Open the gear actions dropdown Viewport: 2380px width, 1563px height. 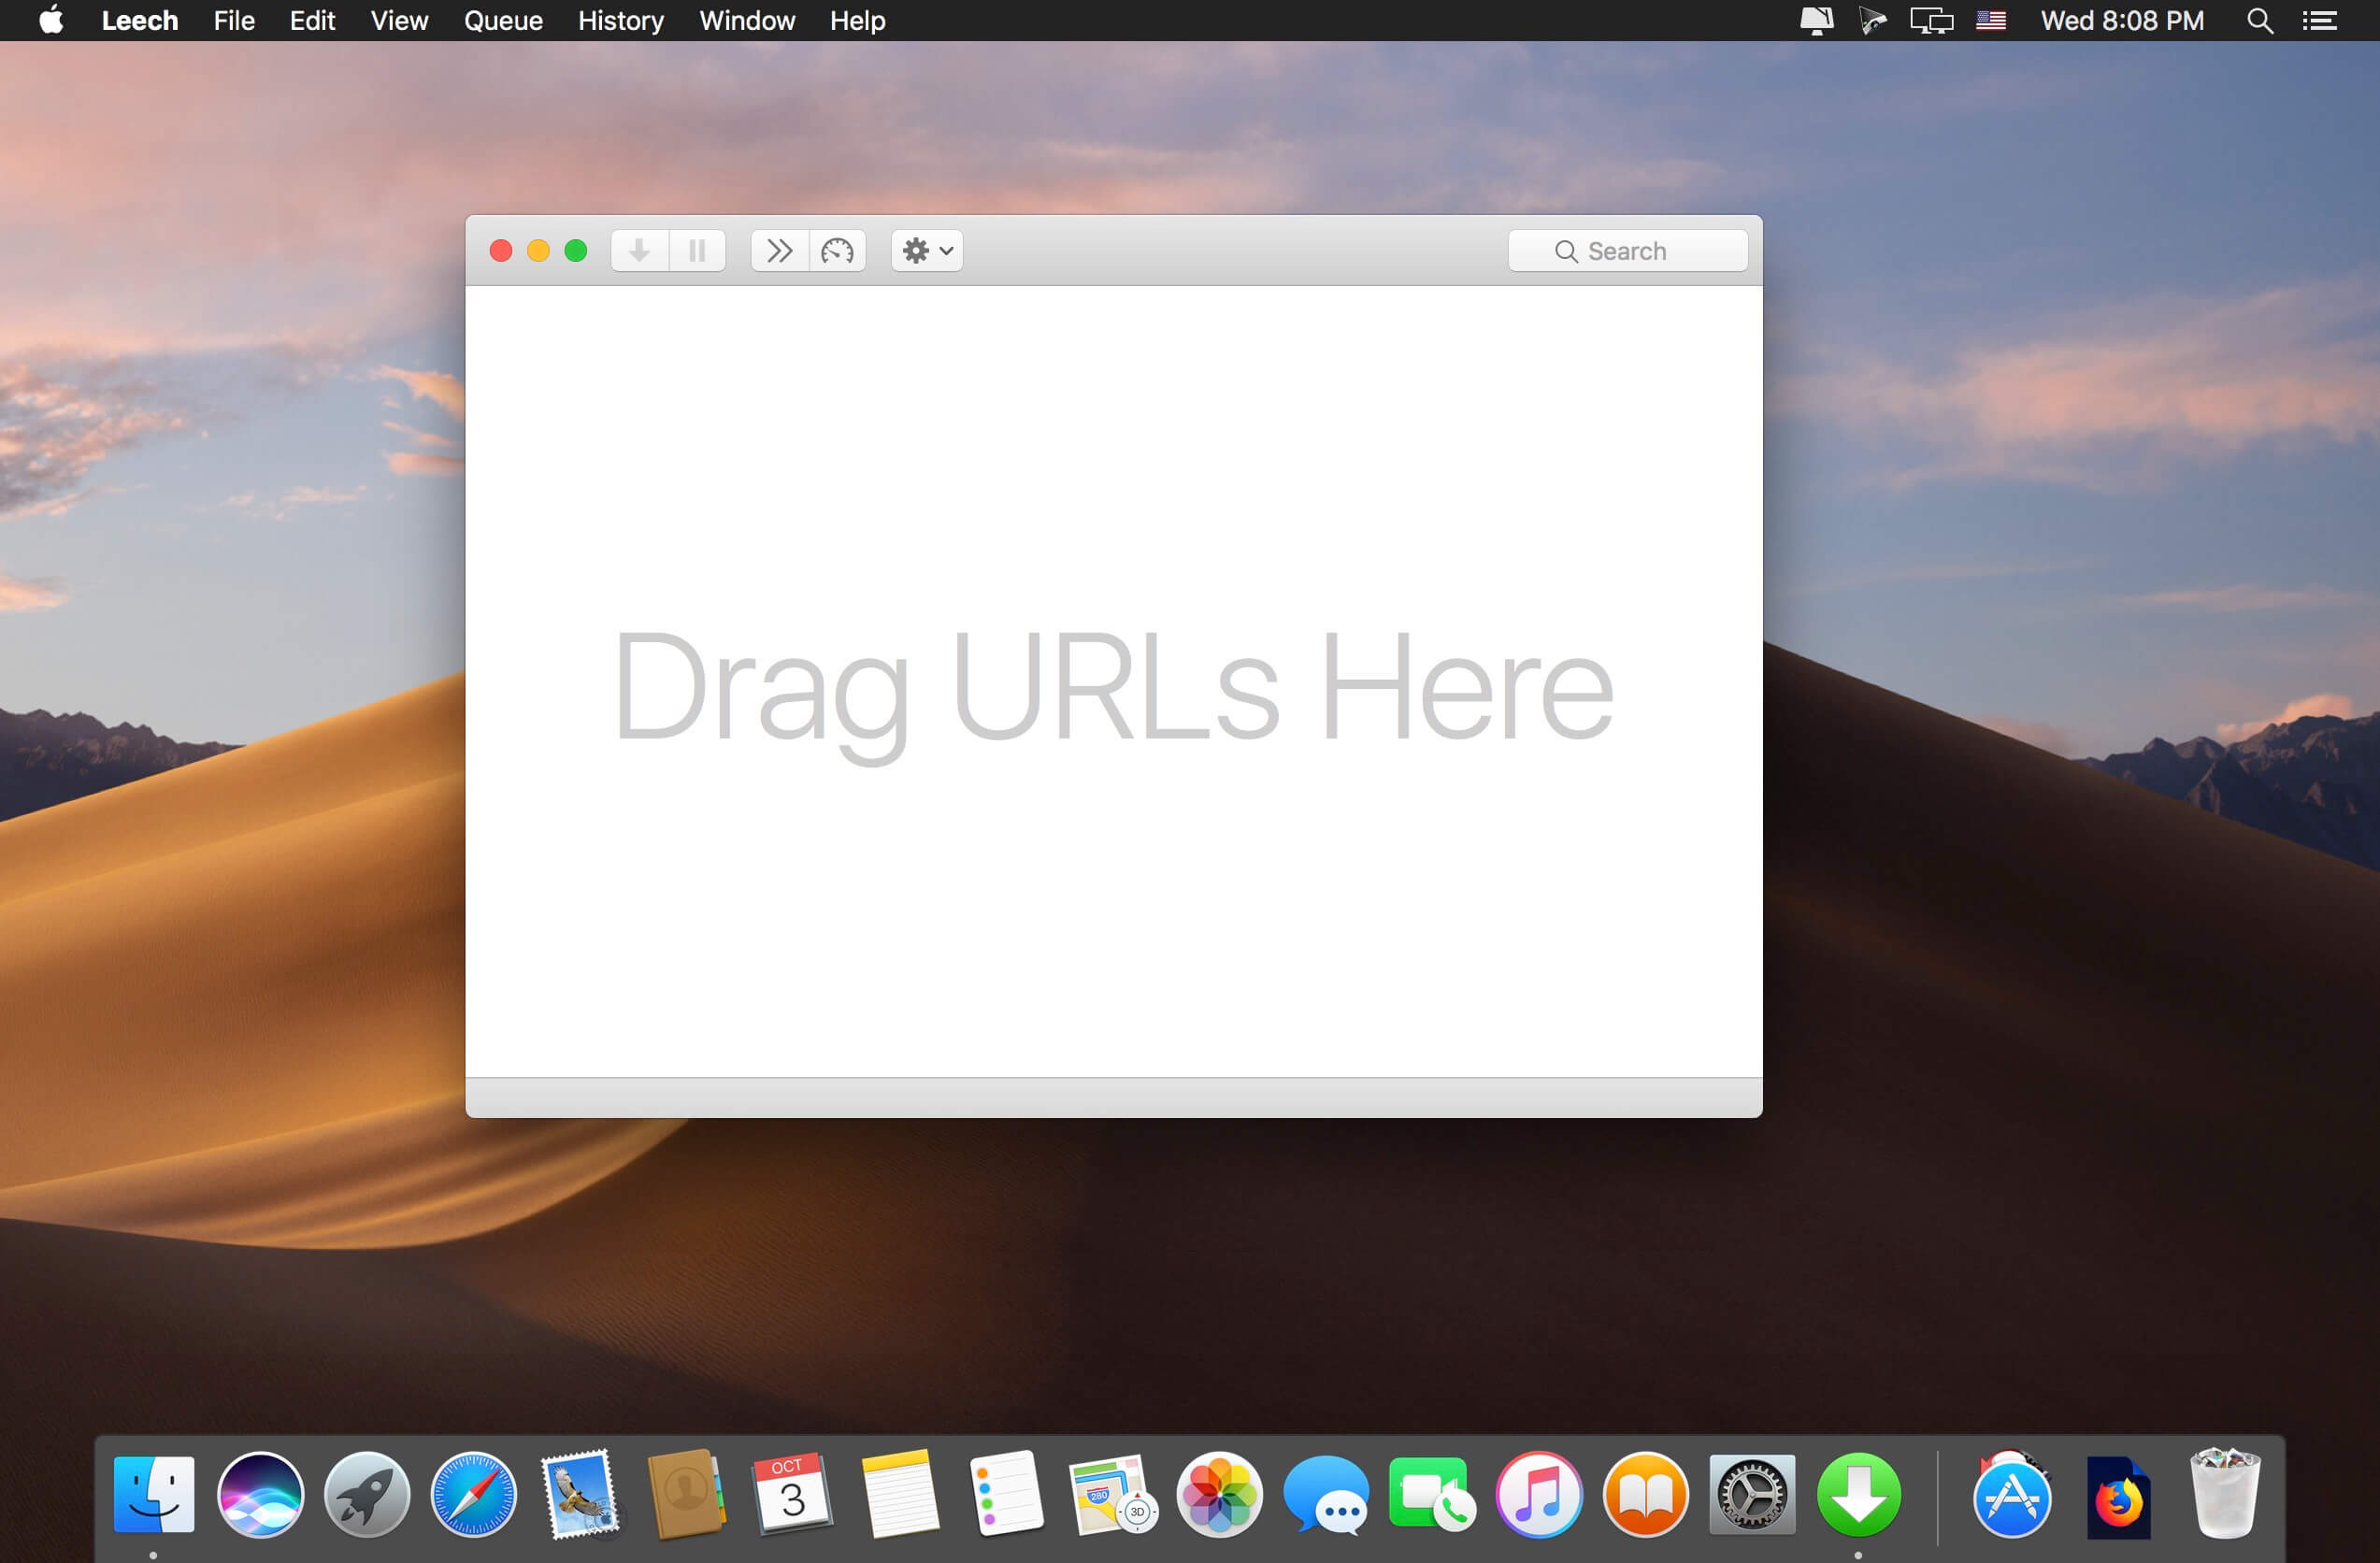tap(927, 250)
